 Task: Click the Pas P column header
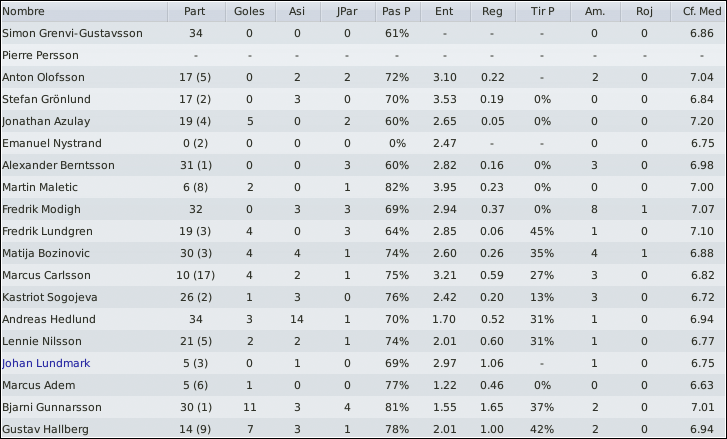tap(398, 11)
